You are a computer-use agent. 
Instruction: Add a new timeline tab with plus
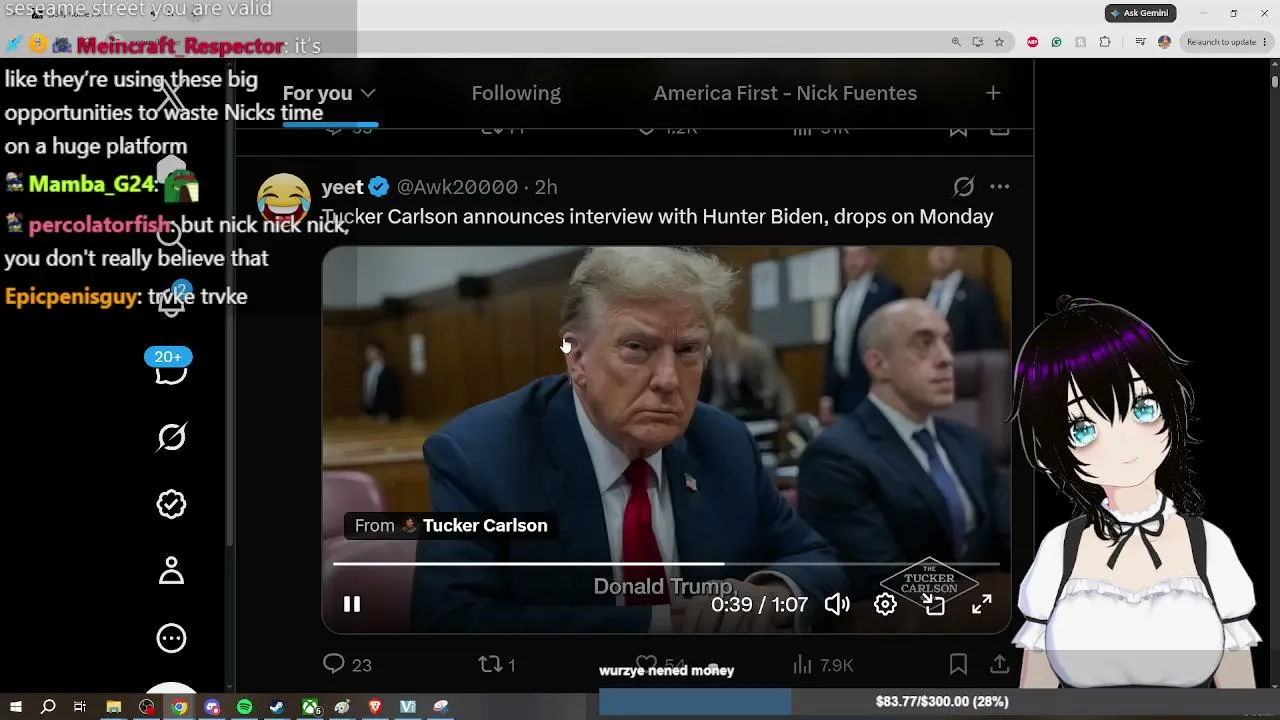[993, 93]
